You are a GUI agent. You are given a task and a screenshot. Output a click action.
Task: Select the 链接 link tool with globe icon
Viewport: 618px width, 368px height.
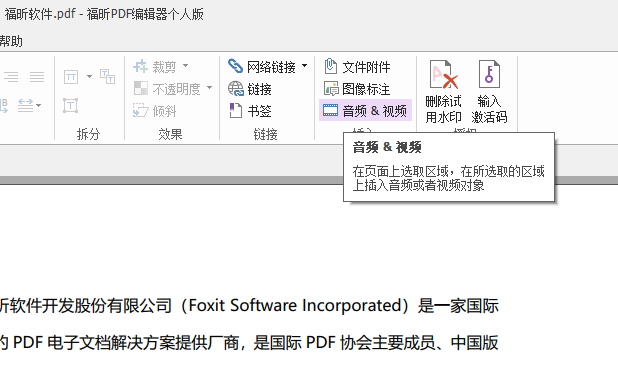[250, 89]
